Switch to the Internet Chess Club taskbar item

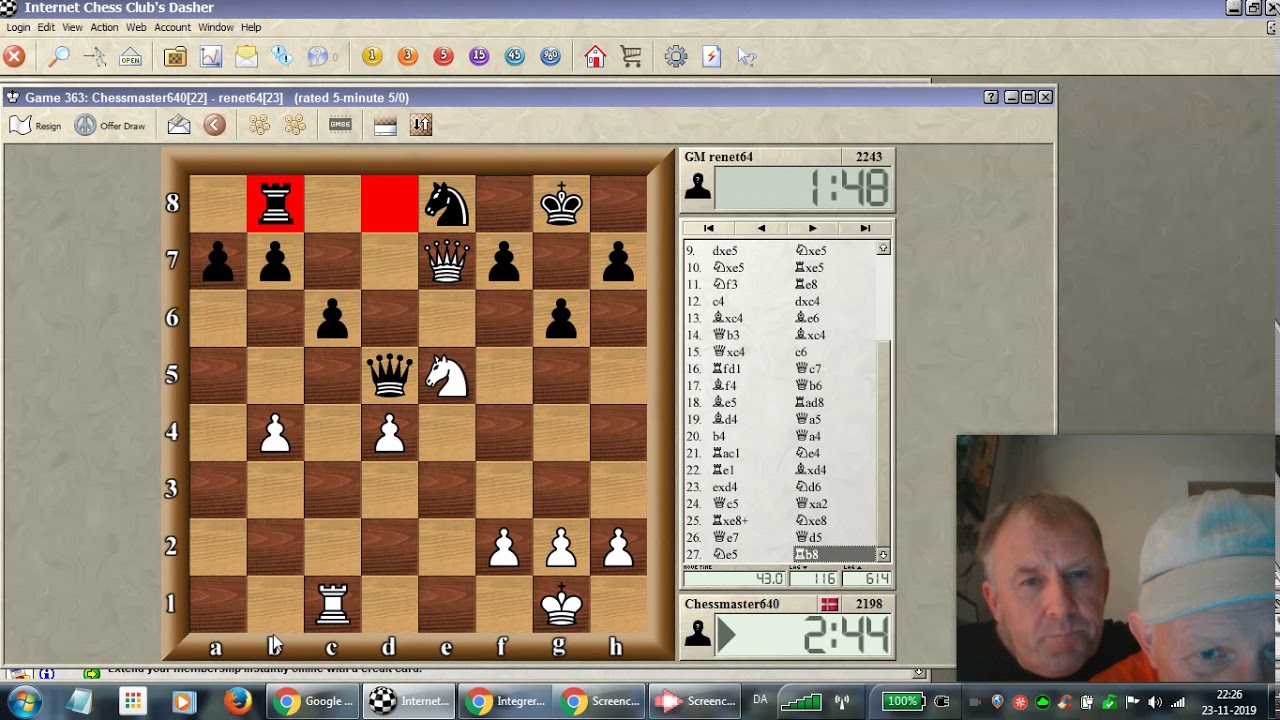tap(410, 701)
